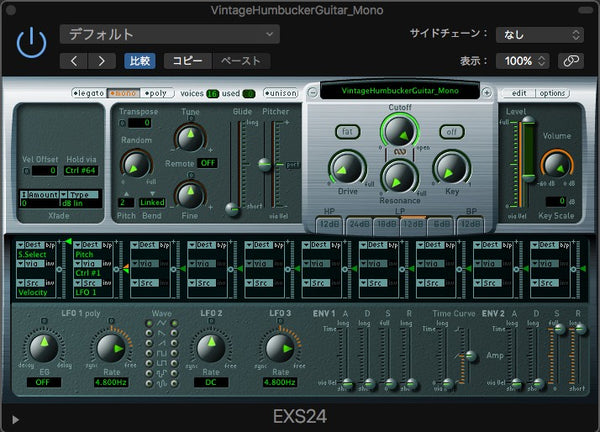The height and width of the screenshot is (432, 600).
Task: Toggle the plugin power button
Action: point(31,43)
